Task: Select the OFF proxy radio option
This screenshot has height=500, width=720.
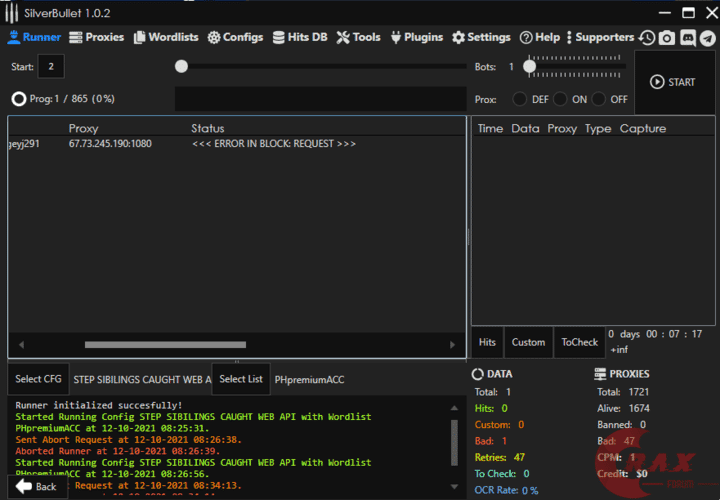Action: 599,99
